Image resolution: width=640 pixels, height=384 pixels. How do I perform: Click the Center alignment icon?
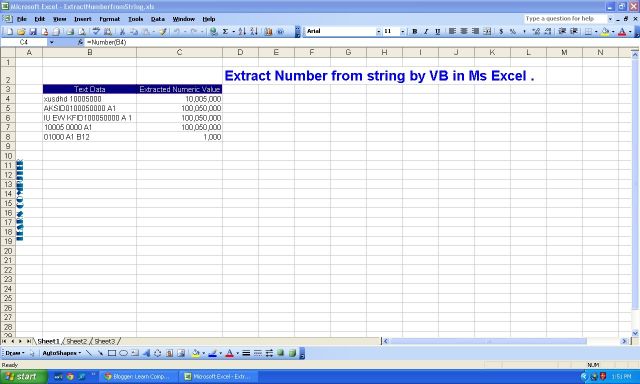pos(464,31)
